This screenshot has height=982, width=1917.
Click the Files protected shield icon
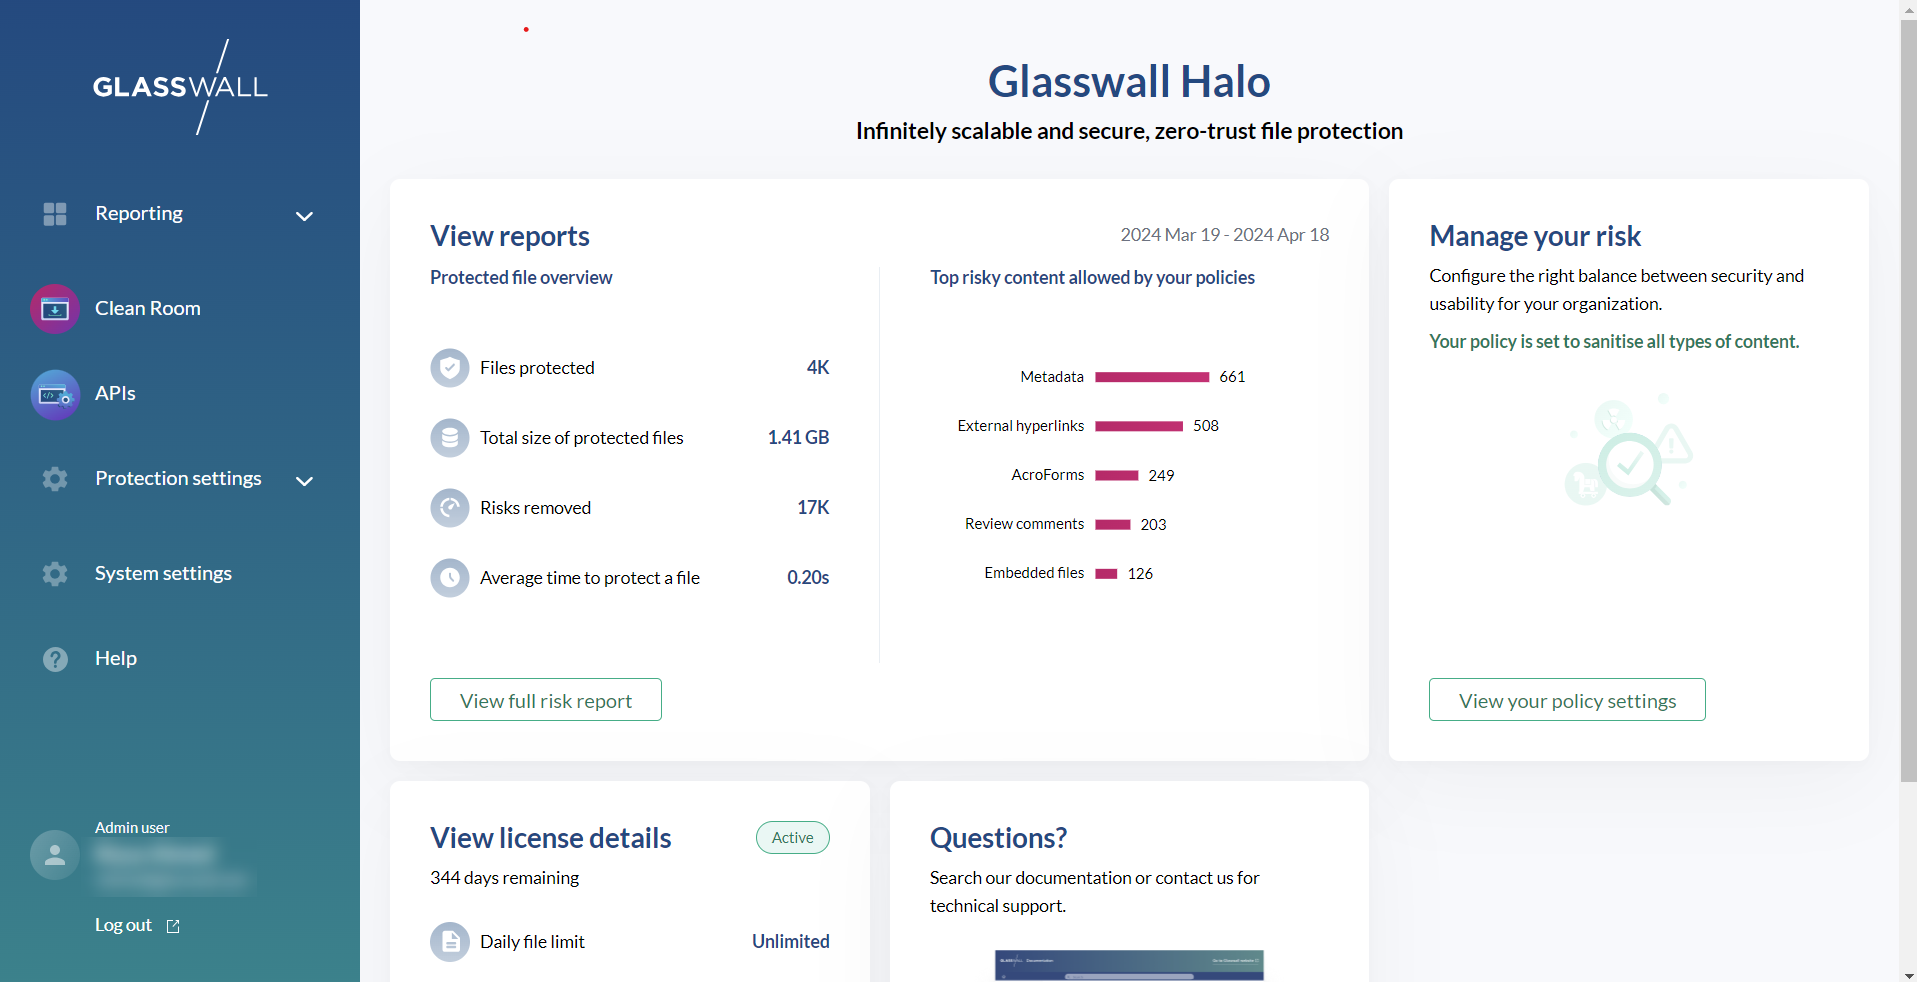(450, 368)
